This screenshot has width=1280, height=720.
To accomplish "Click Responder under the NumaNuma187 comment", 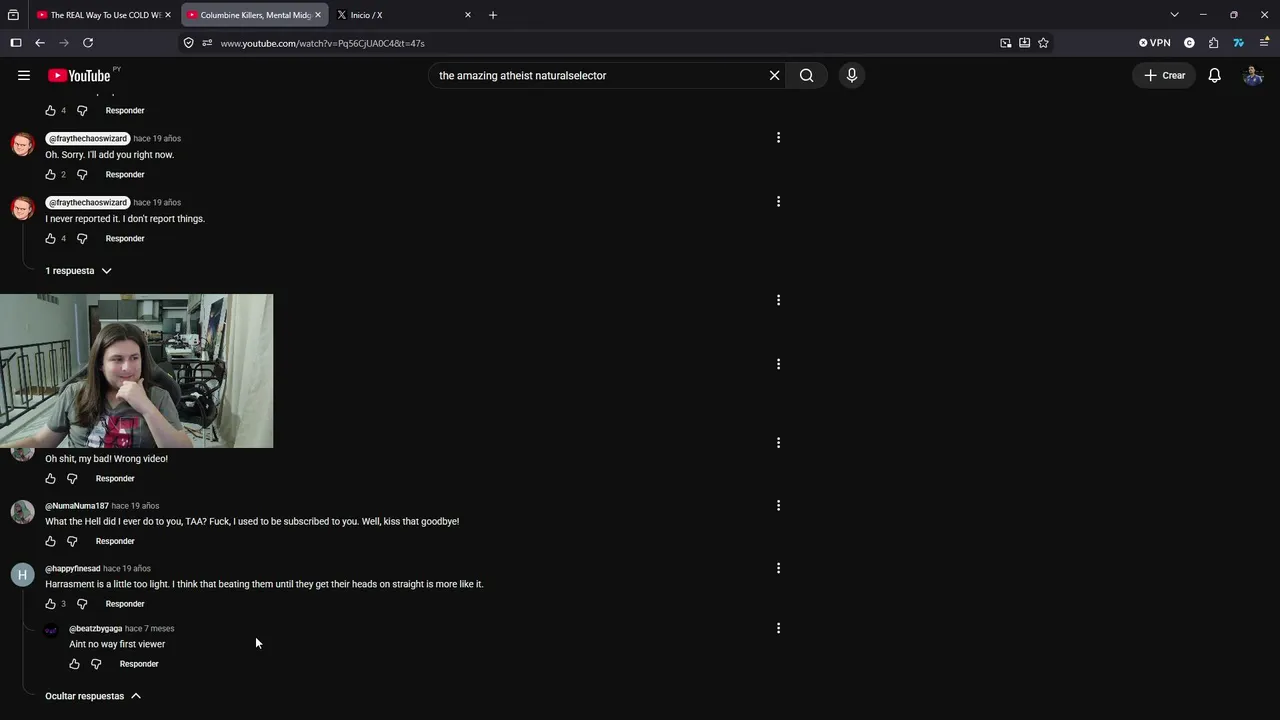I will coord(115,541).
